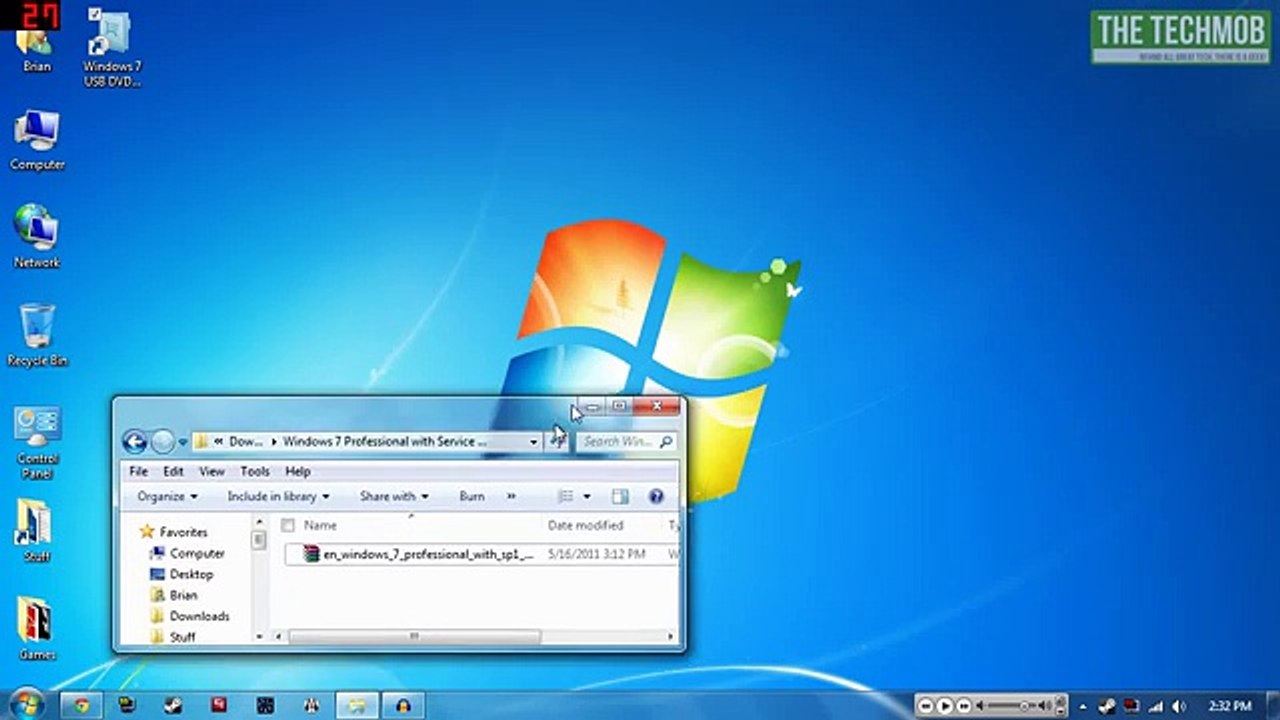Screen dimensions: 1280x720
Task: Toggle the Explorer preview pane
Action: click(x=620, y=496)
